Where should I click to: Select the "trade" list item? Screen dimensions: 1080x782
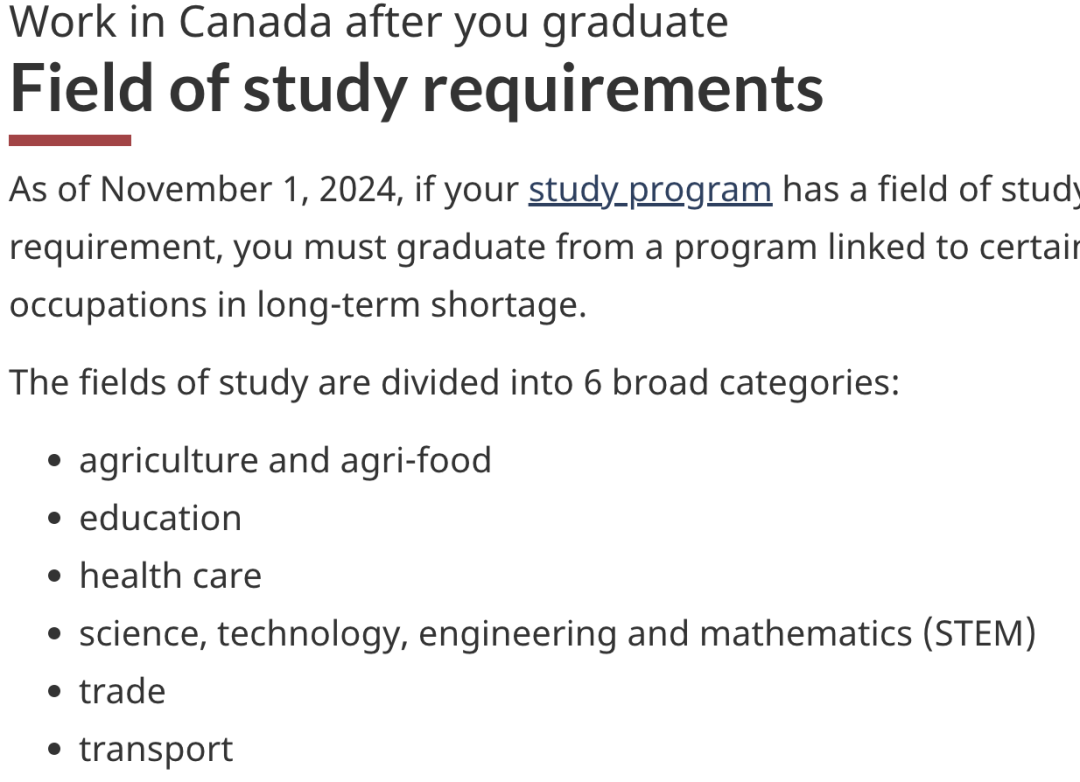[123, 692]
